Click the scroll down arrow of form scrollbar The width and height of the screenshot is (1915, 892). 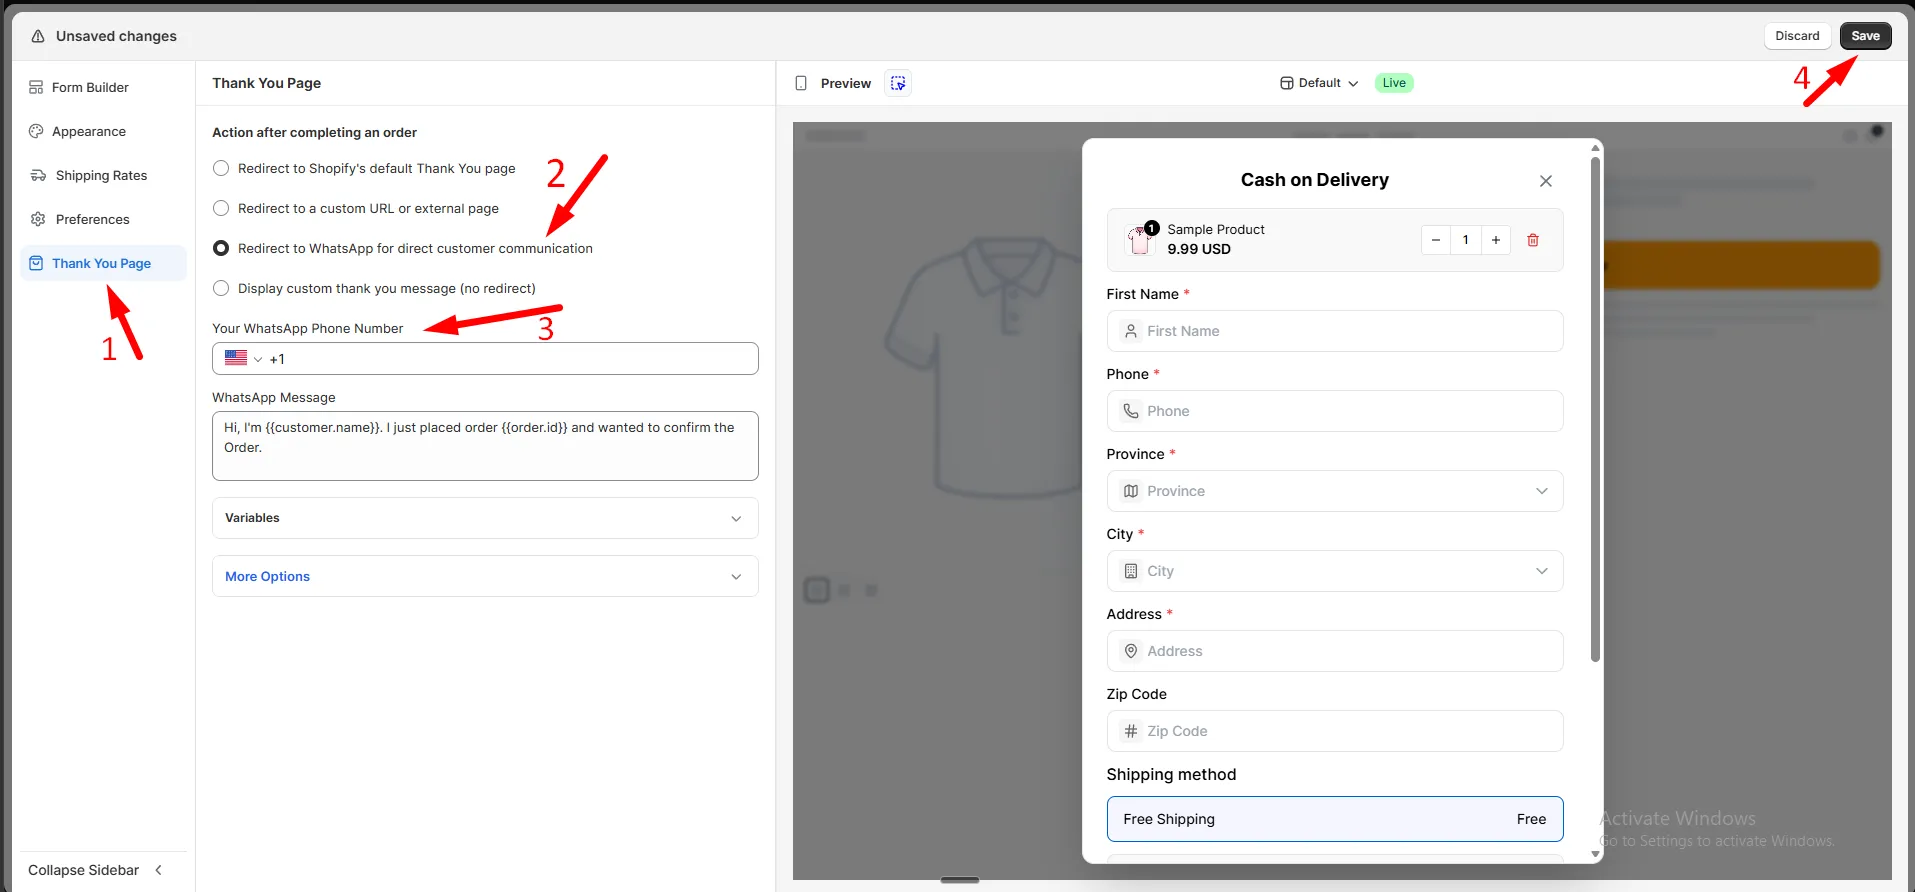tap(1595, 854)
